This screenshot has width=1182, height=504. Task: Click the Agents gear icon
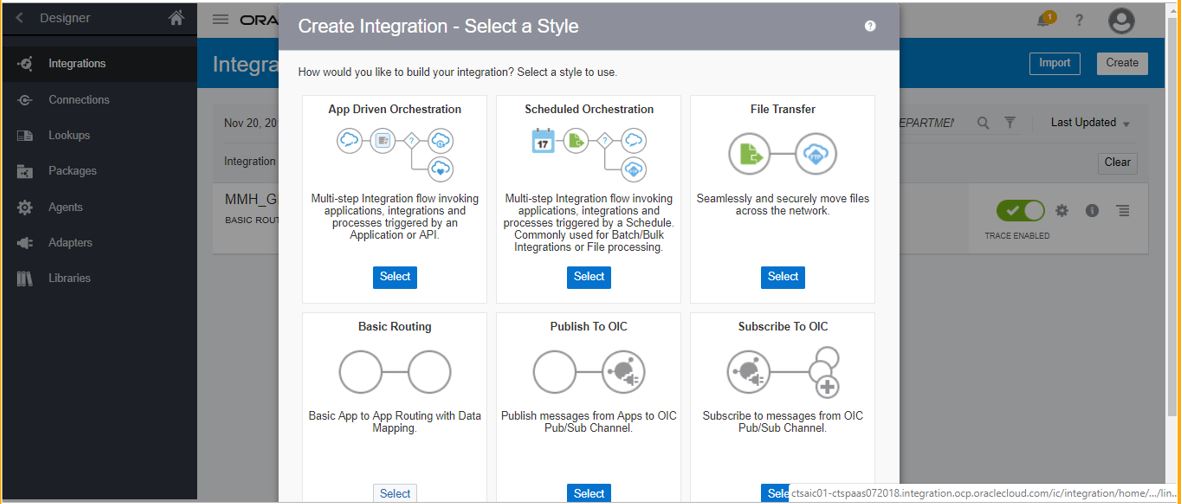pos(25,207)
